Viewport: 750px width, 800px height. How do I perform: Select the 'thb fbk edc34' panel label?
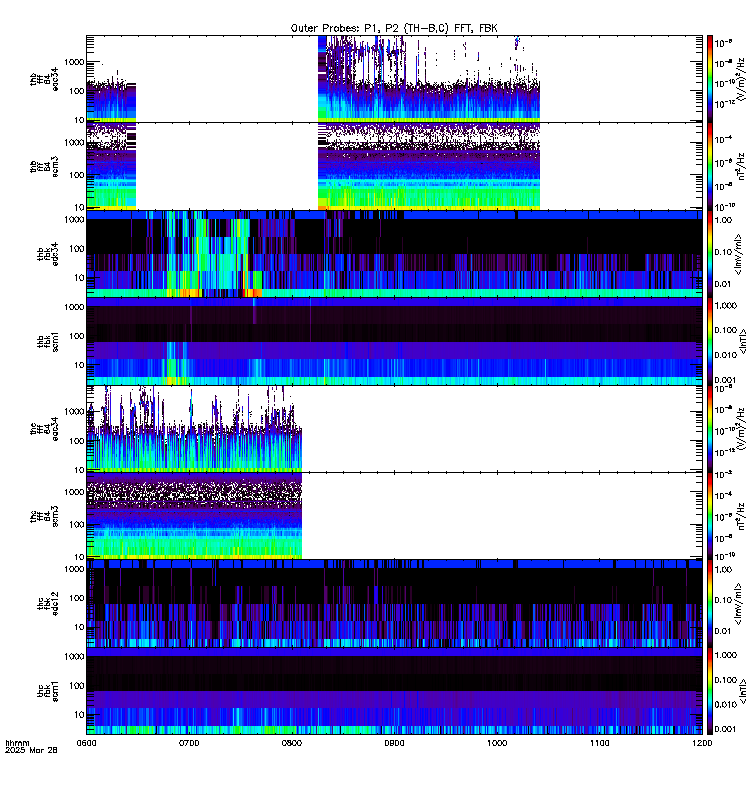48,254
